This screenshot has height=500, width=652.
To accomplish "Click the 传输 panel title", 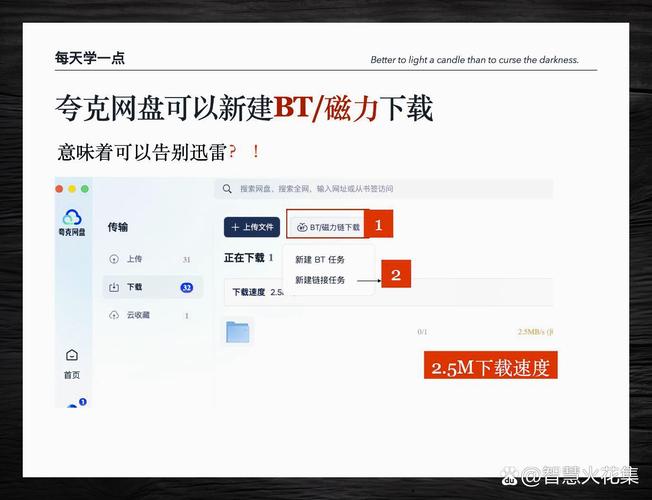I will coord(118,227).
